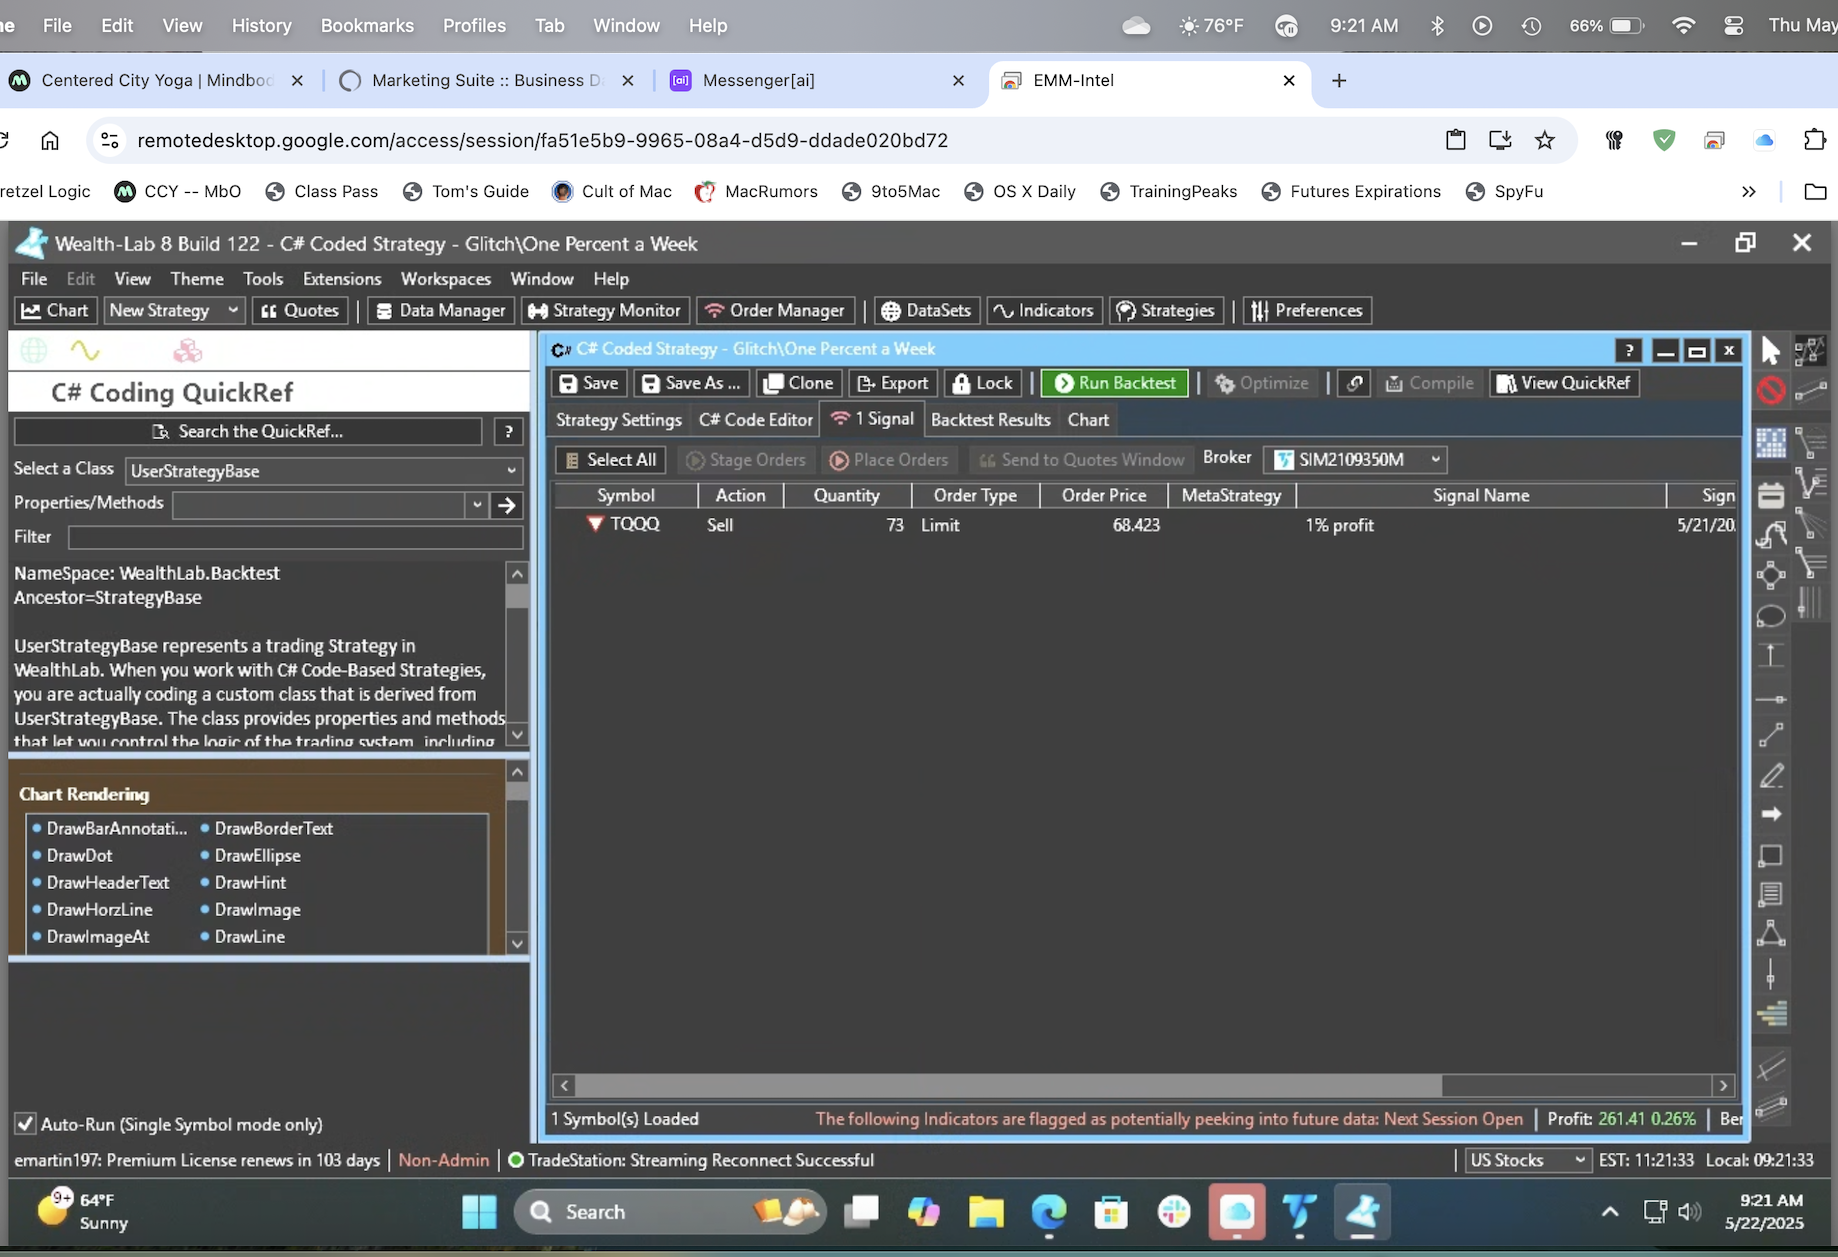This screenshot has height=1257, width=1838.
Task: Click the Export strategy button
Action: [893, 383]
